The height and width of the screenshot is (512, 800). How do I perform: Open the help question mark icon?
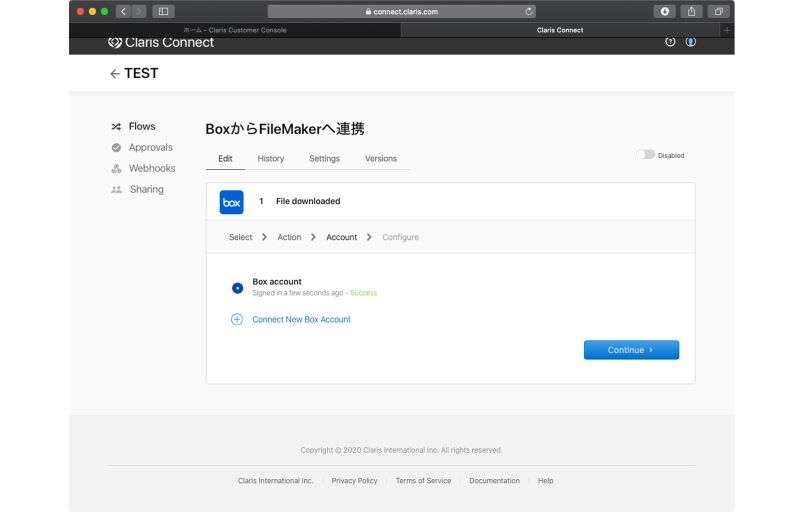click(670, 42)
